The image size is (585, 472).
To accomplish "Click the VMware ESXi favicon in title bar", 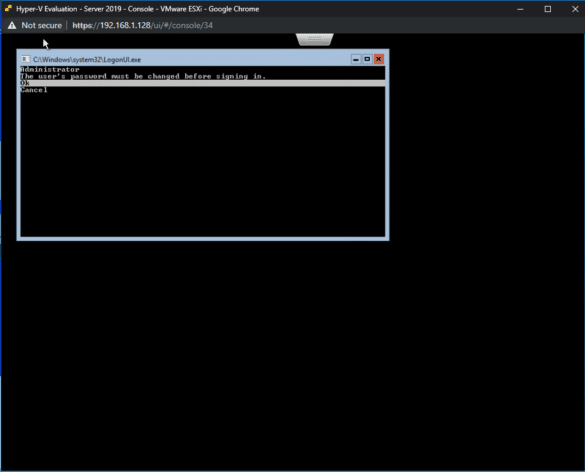I will pos(8,8).
